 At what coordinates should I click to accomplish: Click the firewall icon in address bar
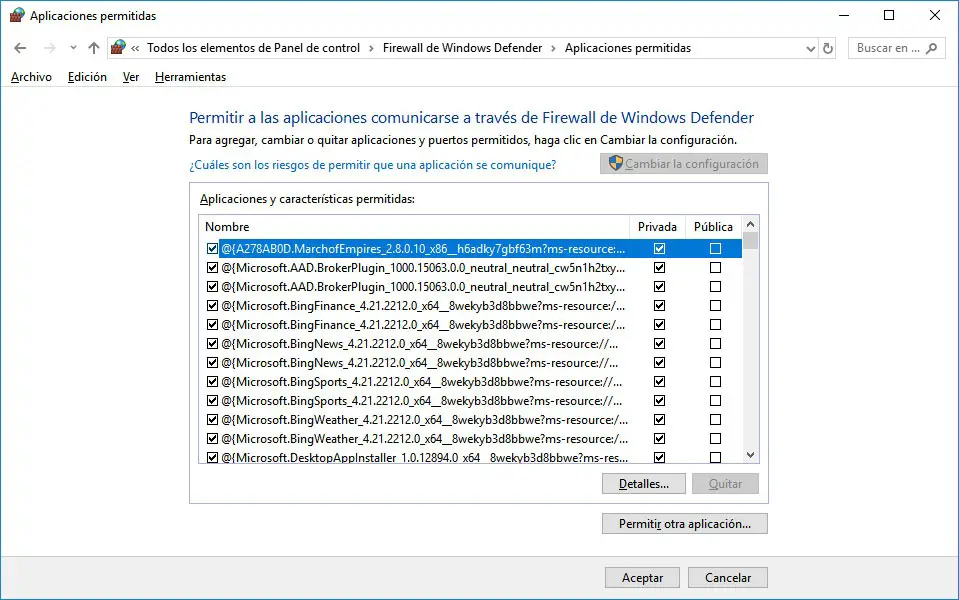(119, 48)
